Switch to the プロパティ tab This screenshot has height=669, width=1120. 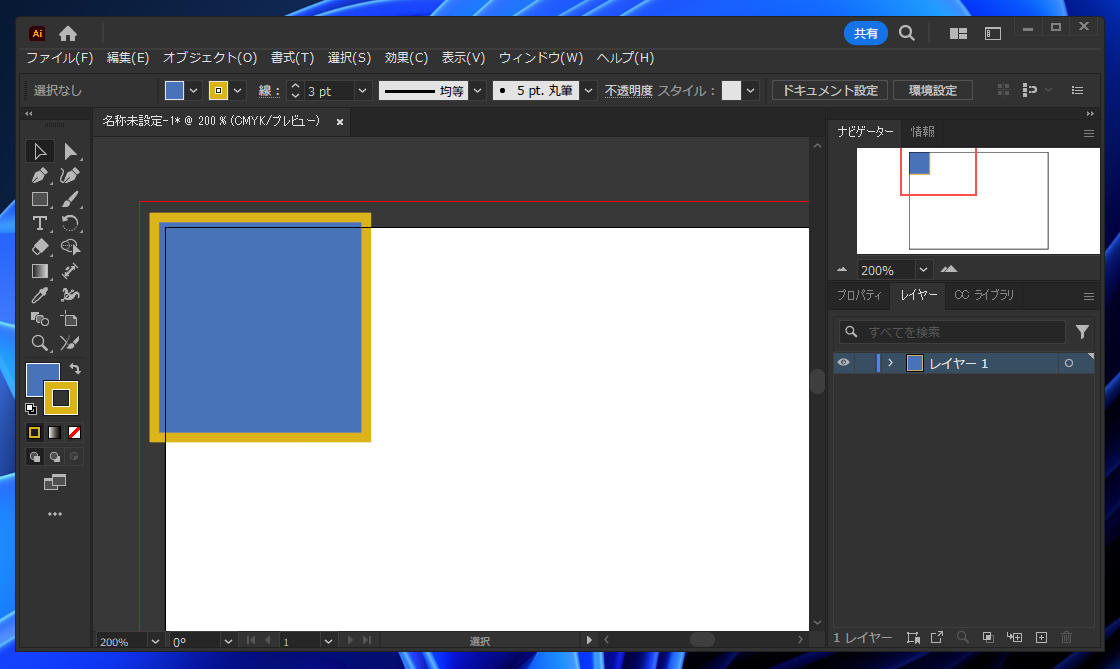pyautogui.click(x=860, y=295)
